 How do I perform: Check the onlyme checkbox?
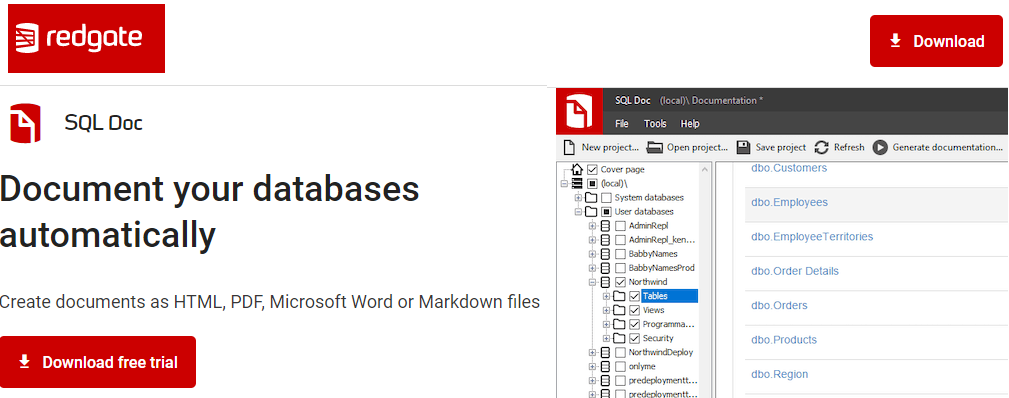point(620,366)
